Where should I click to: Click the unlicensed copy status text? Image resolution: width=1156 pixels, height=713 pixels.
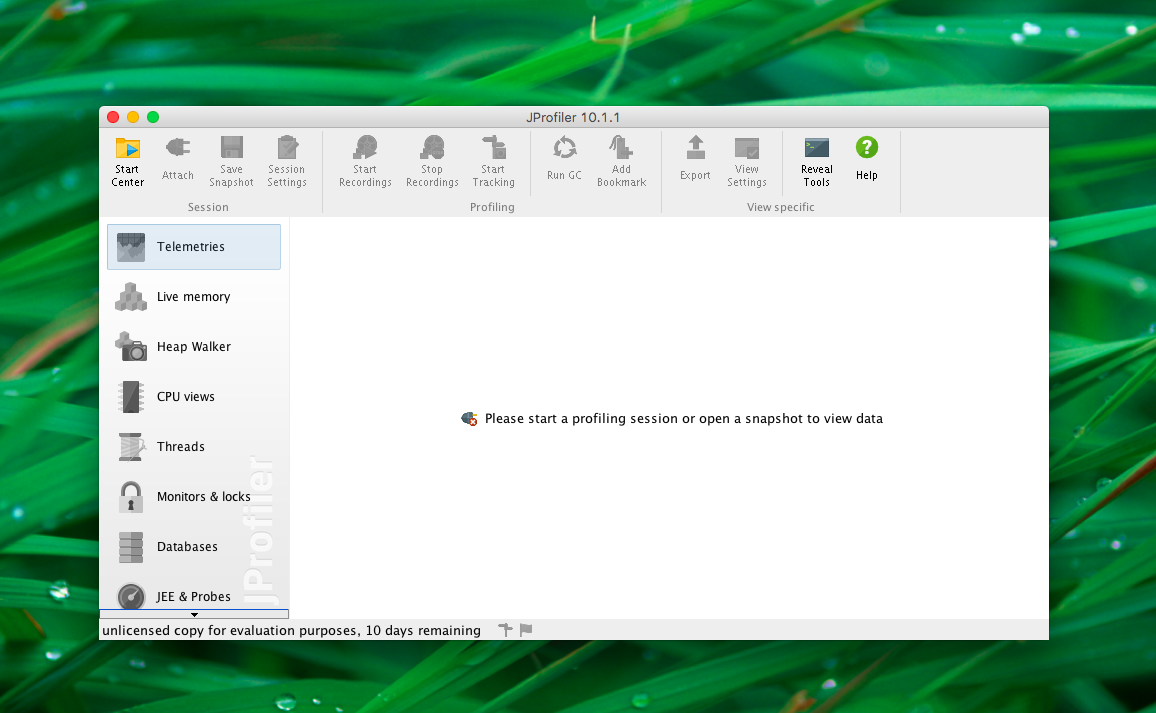(x=291, y=630)
